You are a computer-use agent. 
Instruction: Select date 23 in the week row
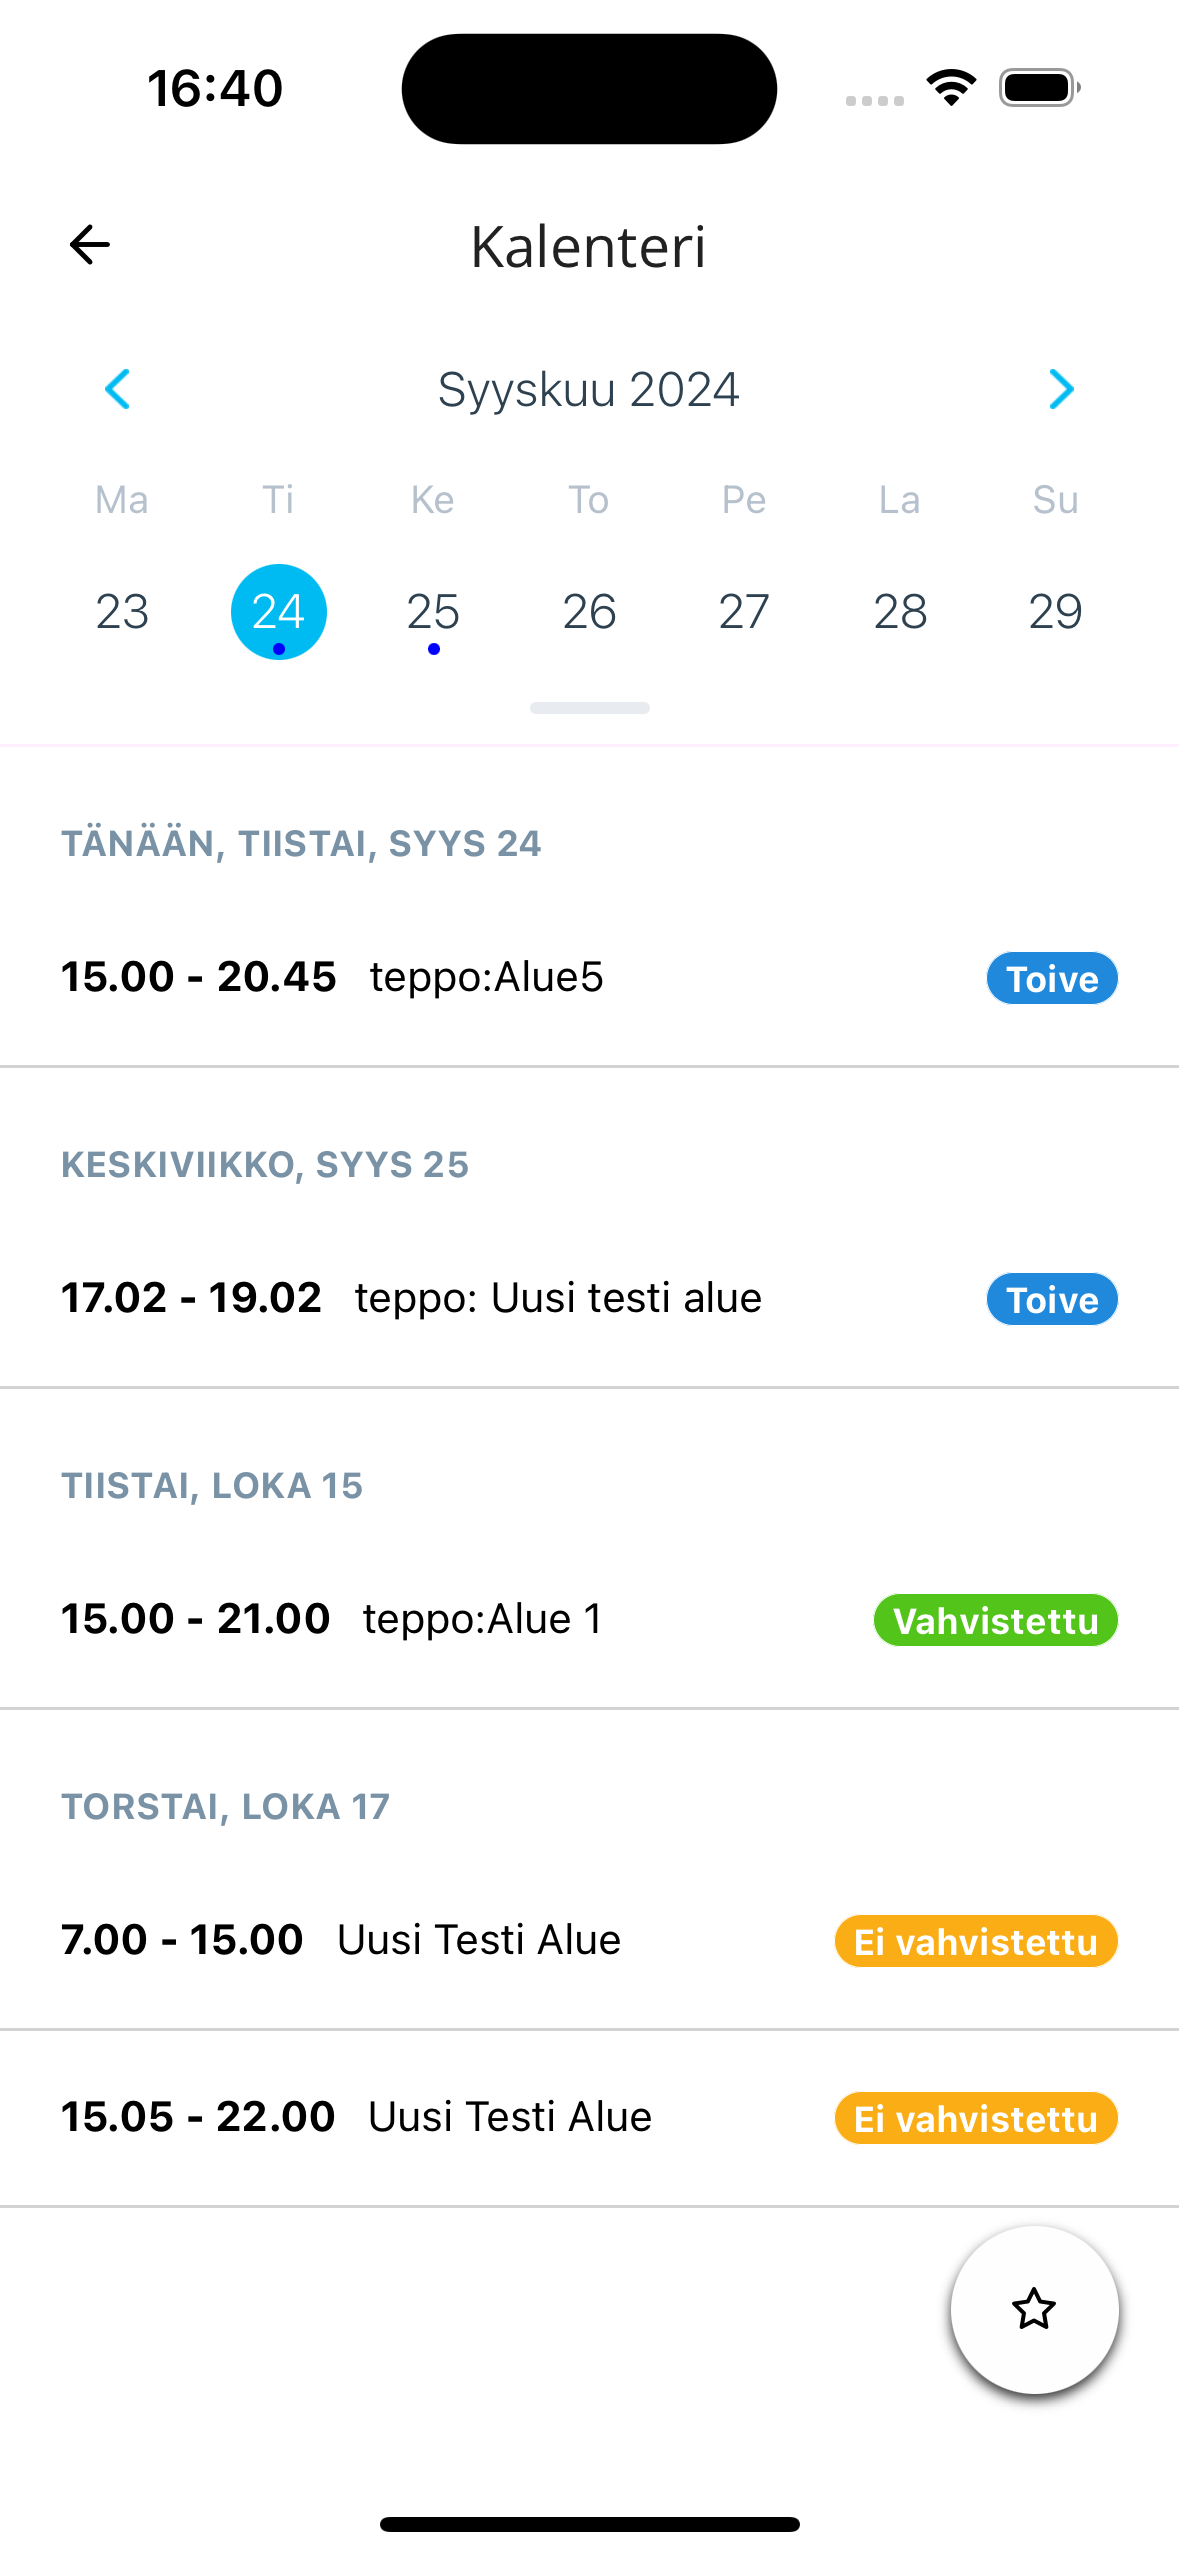[122, 611]
